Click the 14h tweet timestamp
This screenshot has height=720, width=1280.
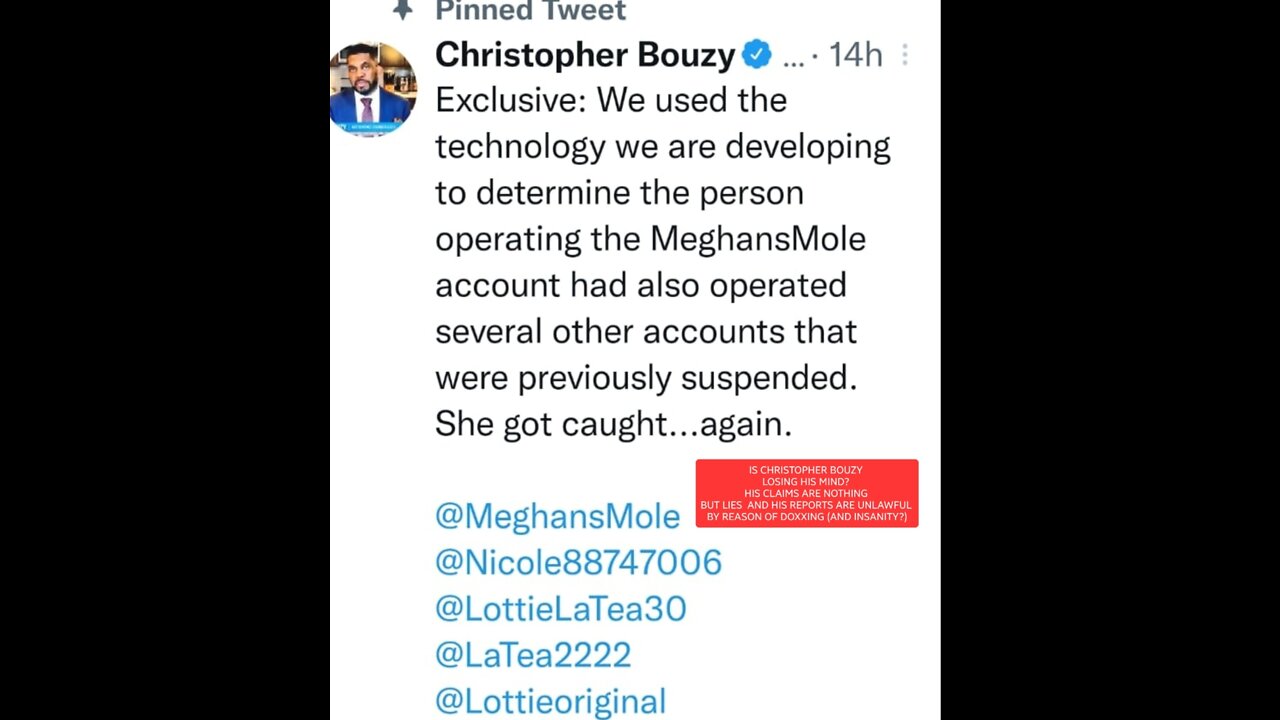pos(855,55)
